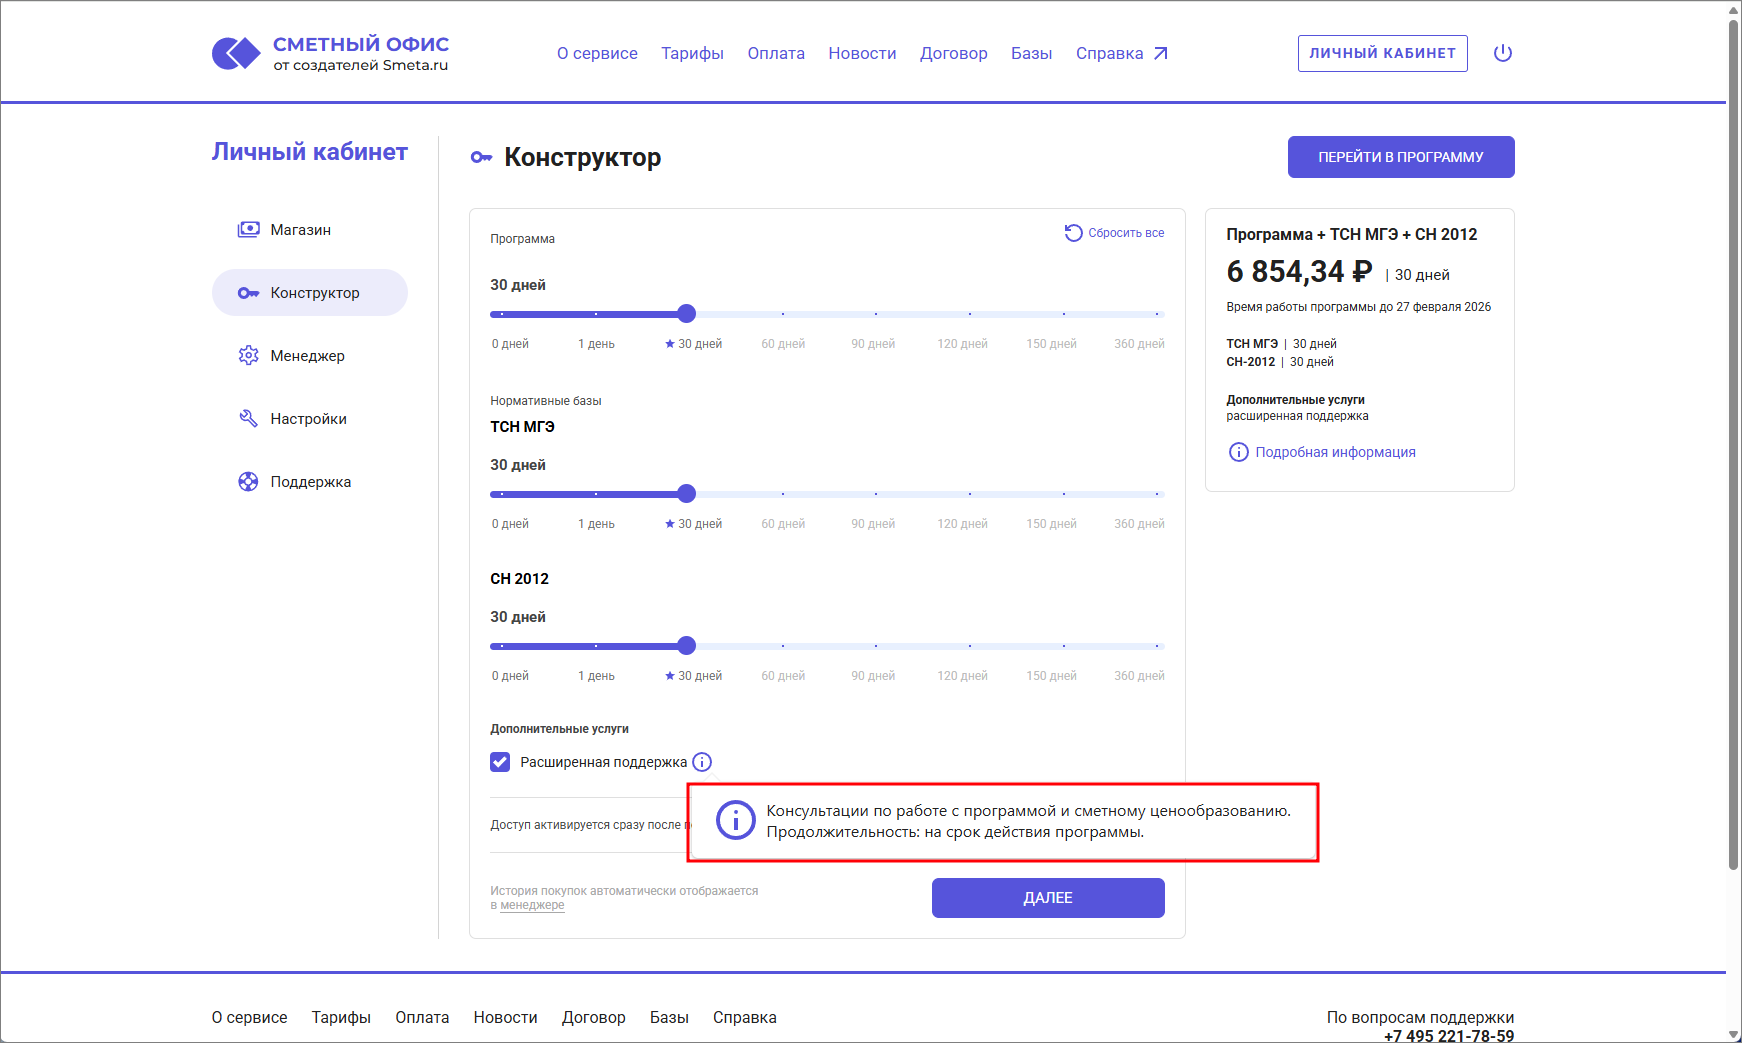
Task: Open the Личный кабинет button in header
Action: click(1382, 54)
